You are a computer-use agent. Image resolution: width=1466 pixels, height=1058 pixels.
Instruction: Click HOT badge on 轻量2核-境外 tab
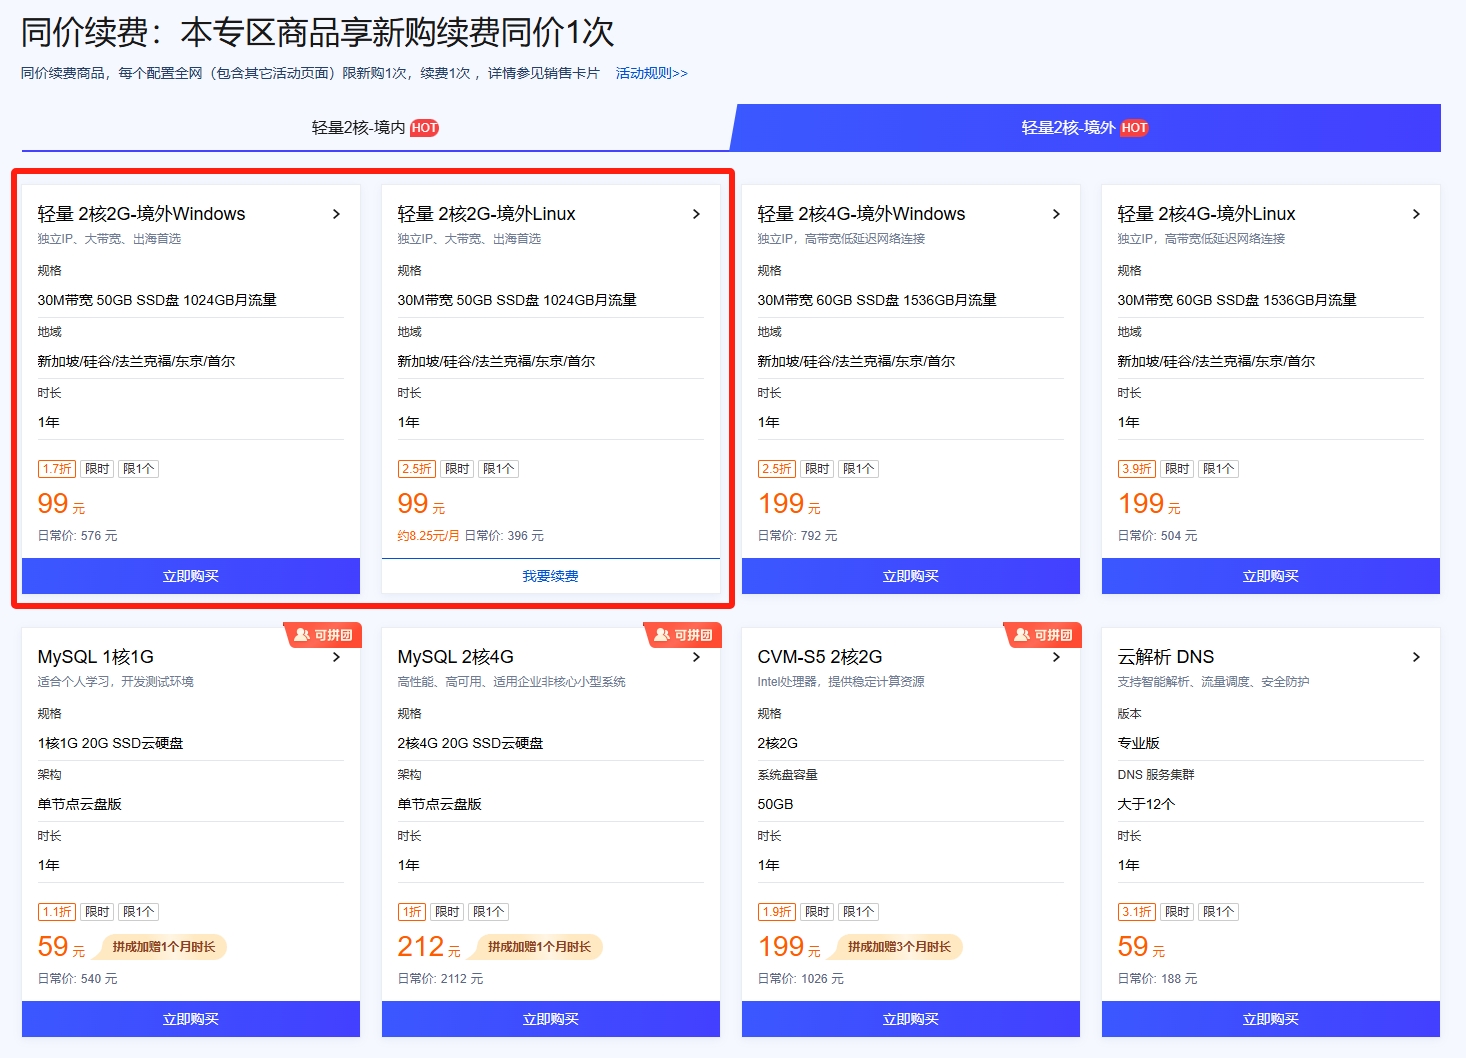pos(1134,128)
